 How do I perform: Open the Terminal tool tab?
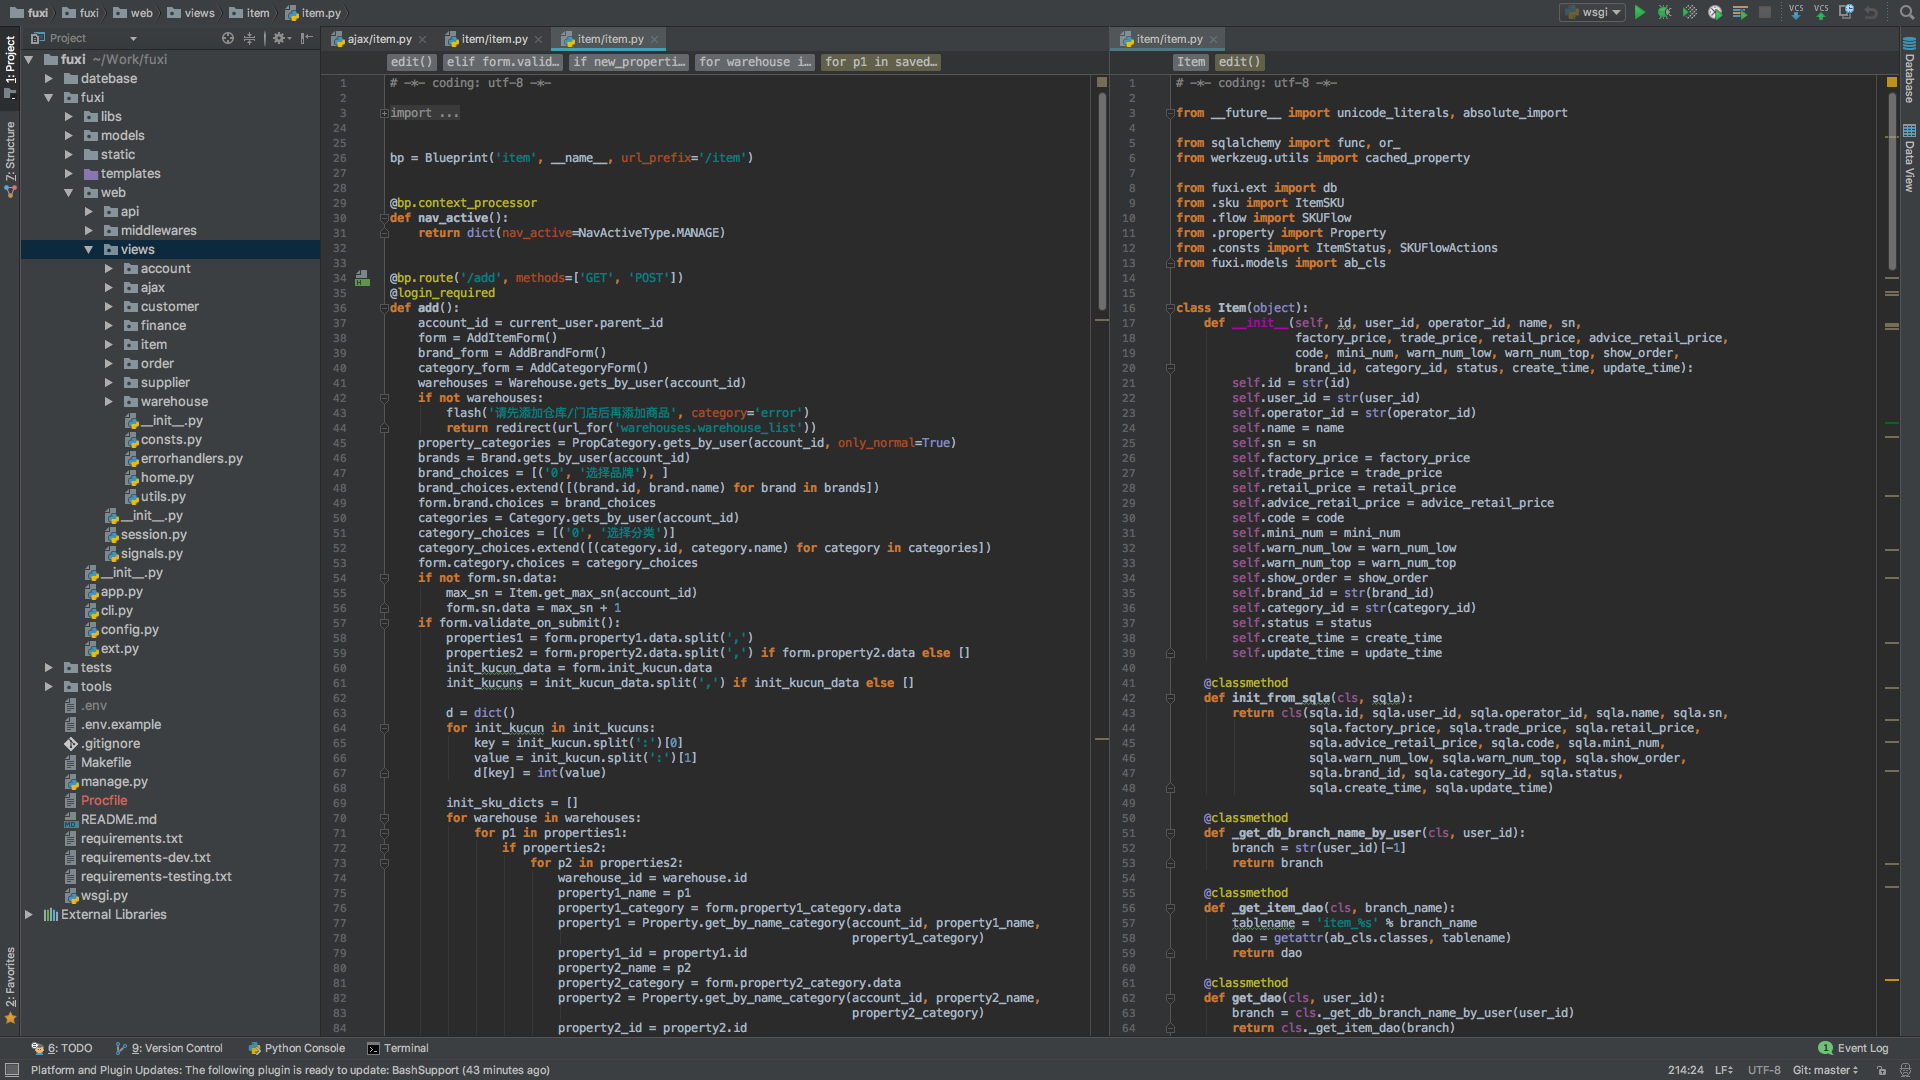[x=397, y=1048]
